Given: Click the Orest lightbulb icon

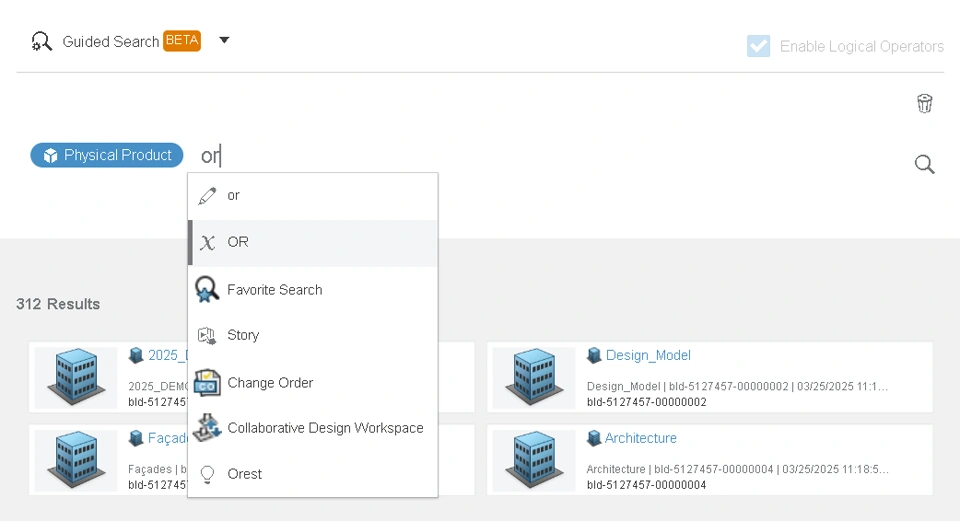Looking at the screenshot, I should click(207, 474).
